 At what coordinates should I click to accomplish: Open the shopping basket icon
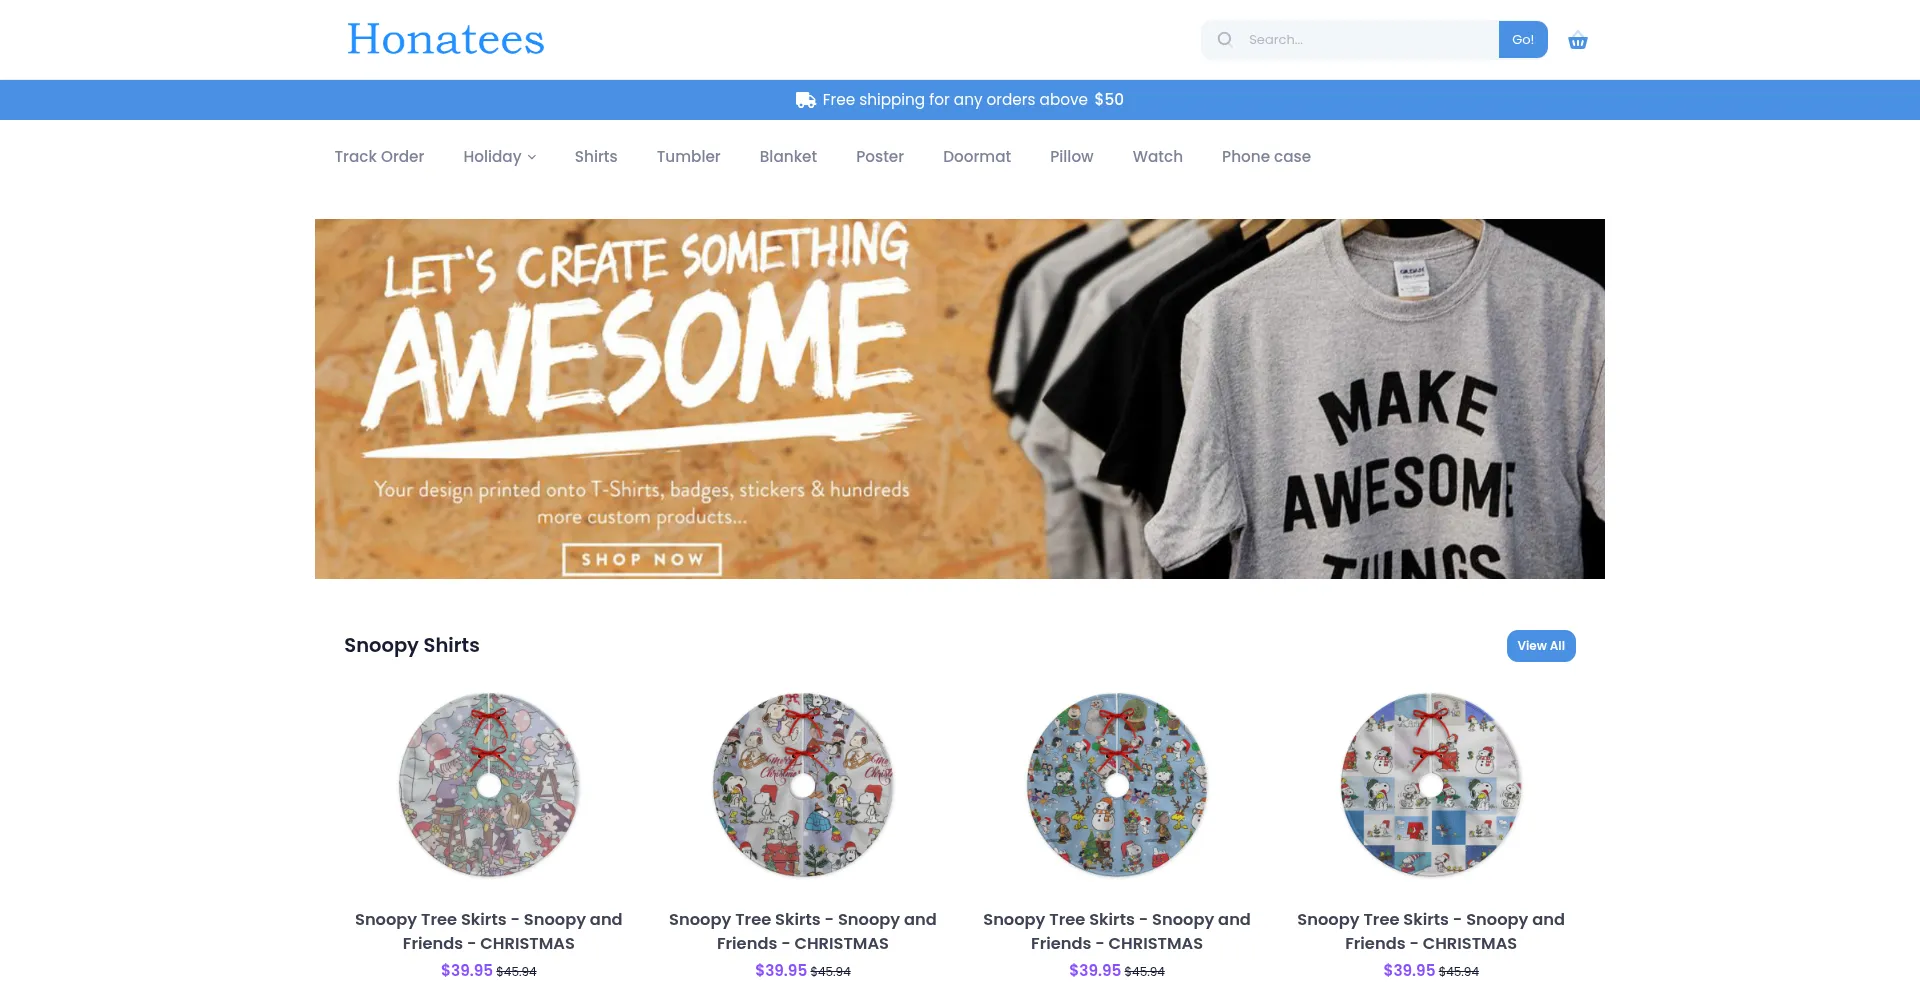pos(1577,41)
